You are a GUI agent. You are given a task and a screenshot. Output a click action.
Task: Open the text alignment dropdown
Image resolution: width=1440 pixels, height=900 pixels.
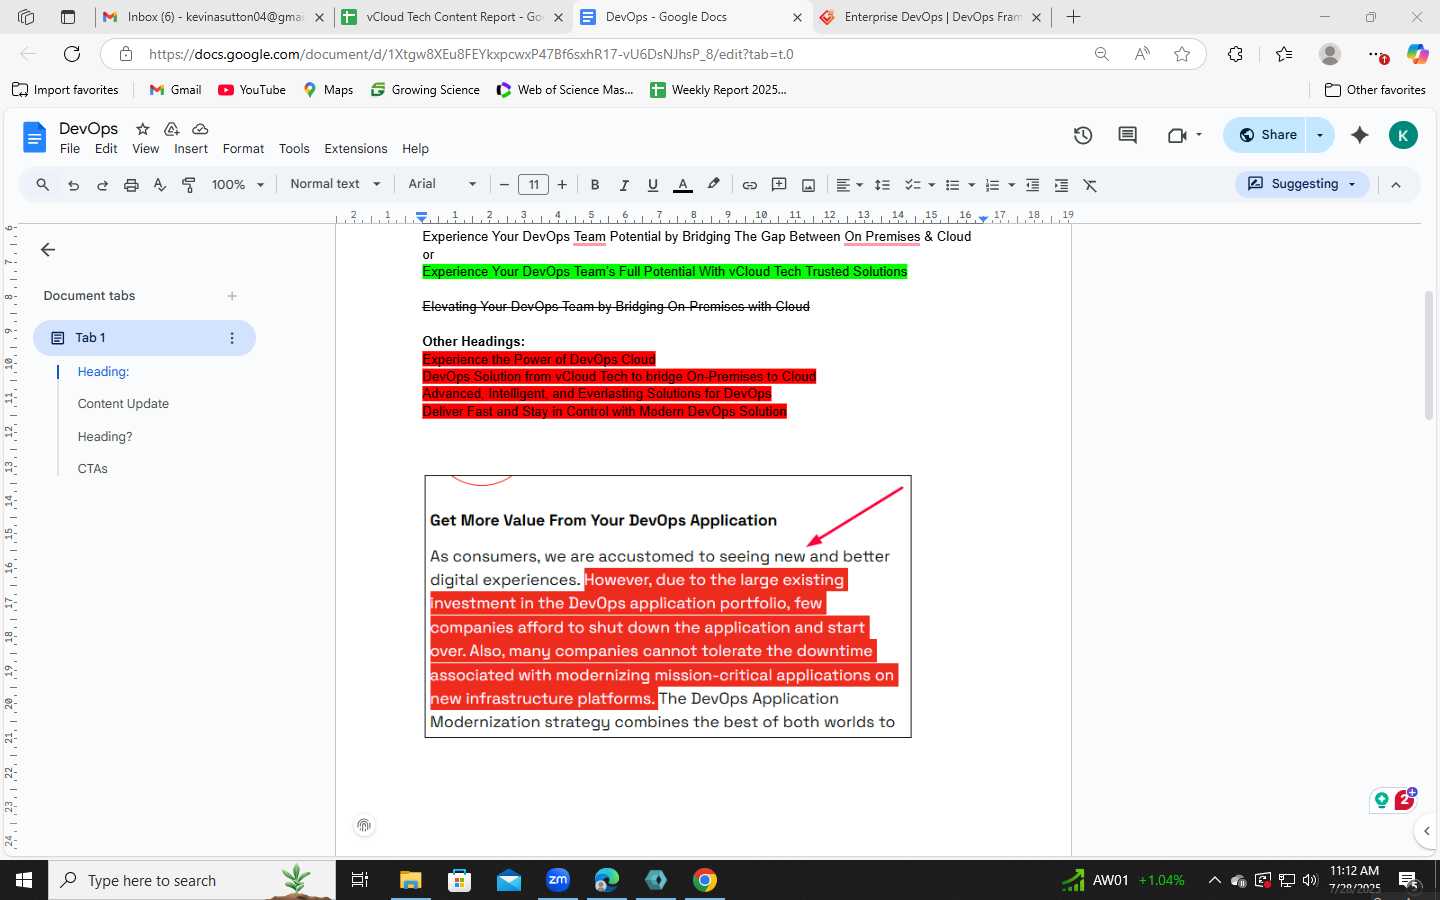point(849,185)
